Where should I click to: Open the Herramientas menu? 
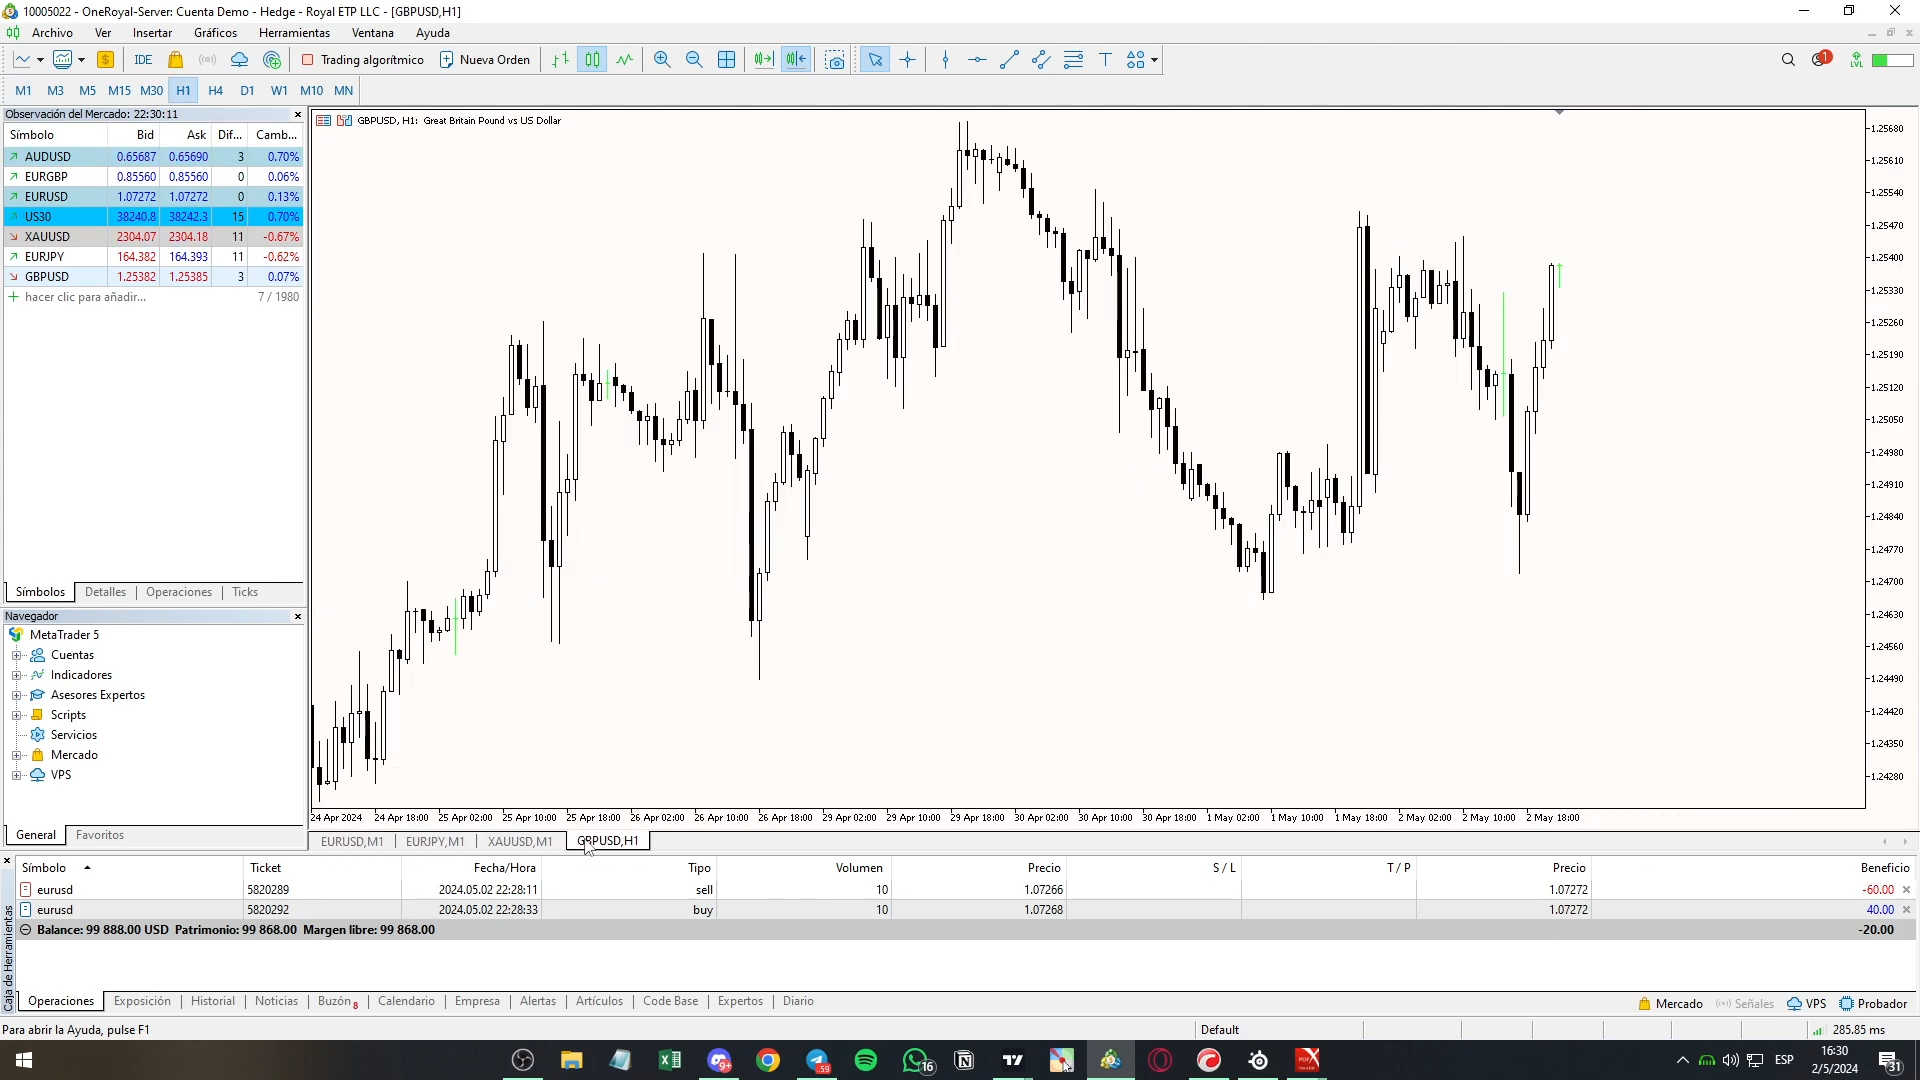(294, 33)
